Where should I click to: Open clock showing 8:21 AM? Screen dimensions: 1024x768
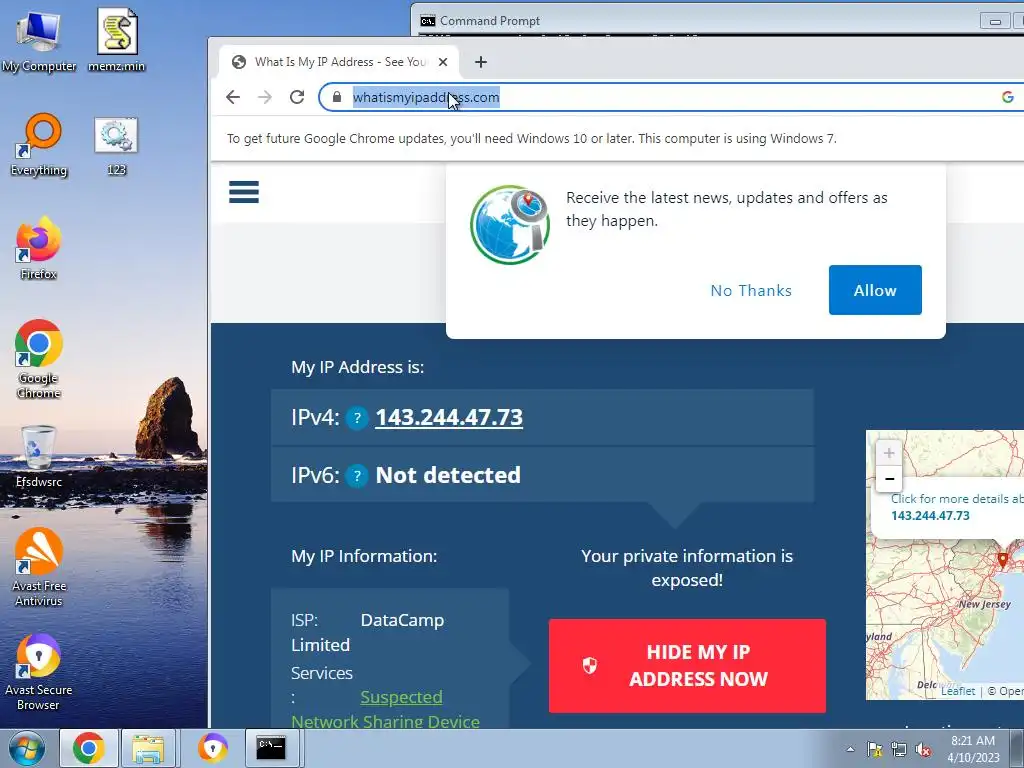tap(973, 749)
